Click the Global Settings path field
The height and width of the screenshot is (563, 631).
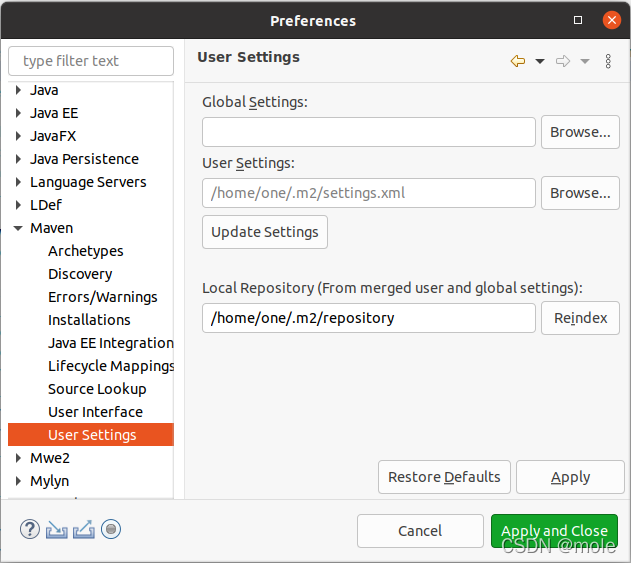click(x=369, y=132)
